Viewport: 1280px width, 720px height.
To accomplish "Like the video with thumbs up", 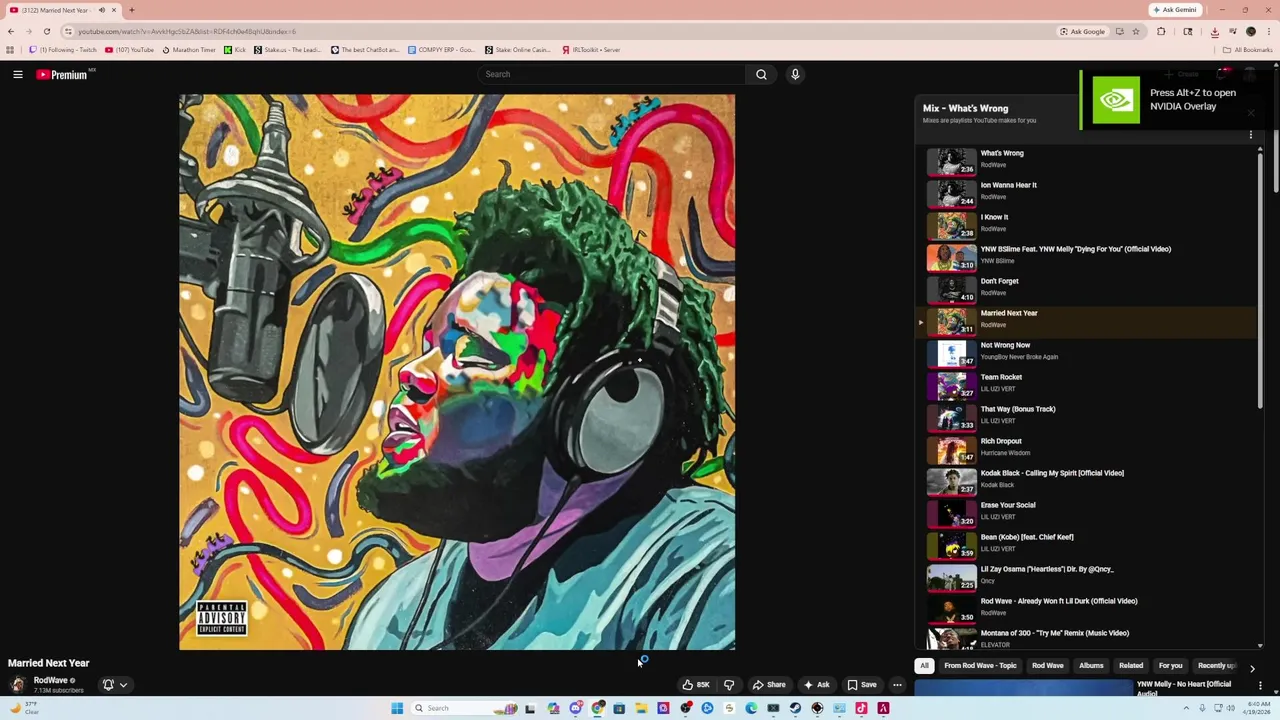I will 695,685.
